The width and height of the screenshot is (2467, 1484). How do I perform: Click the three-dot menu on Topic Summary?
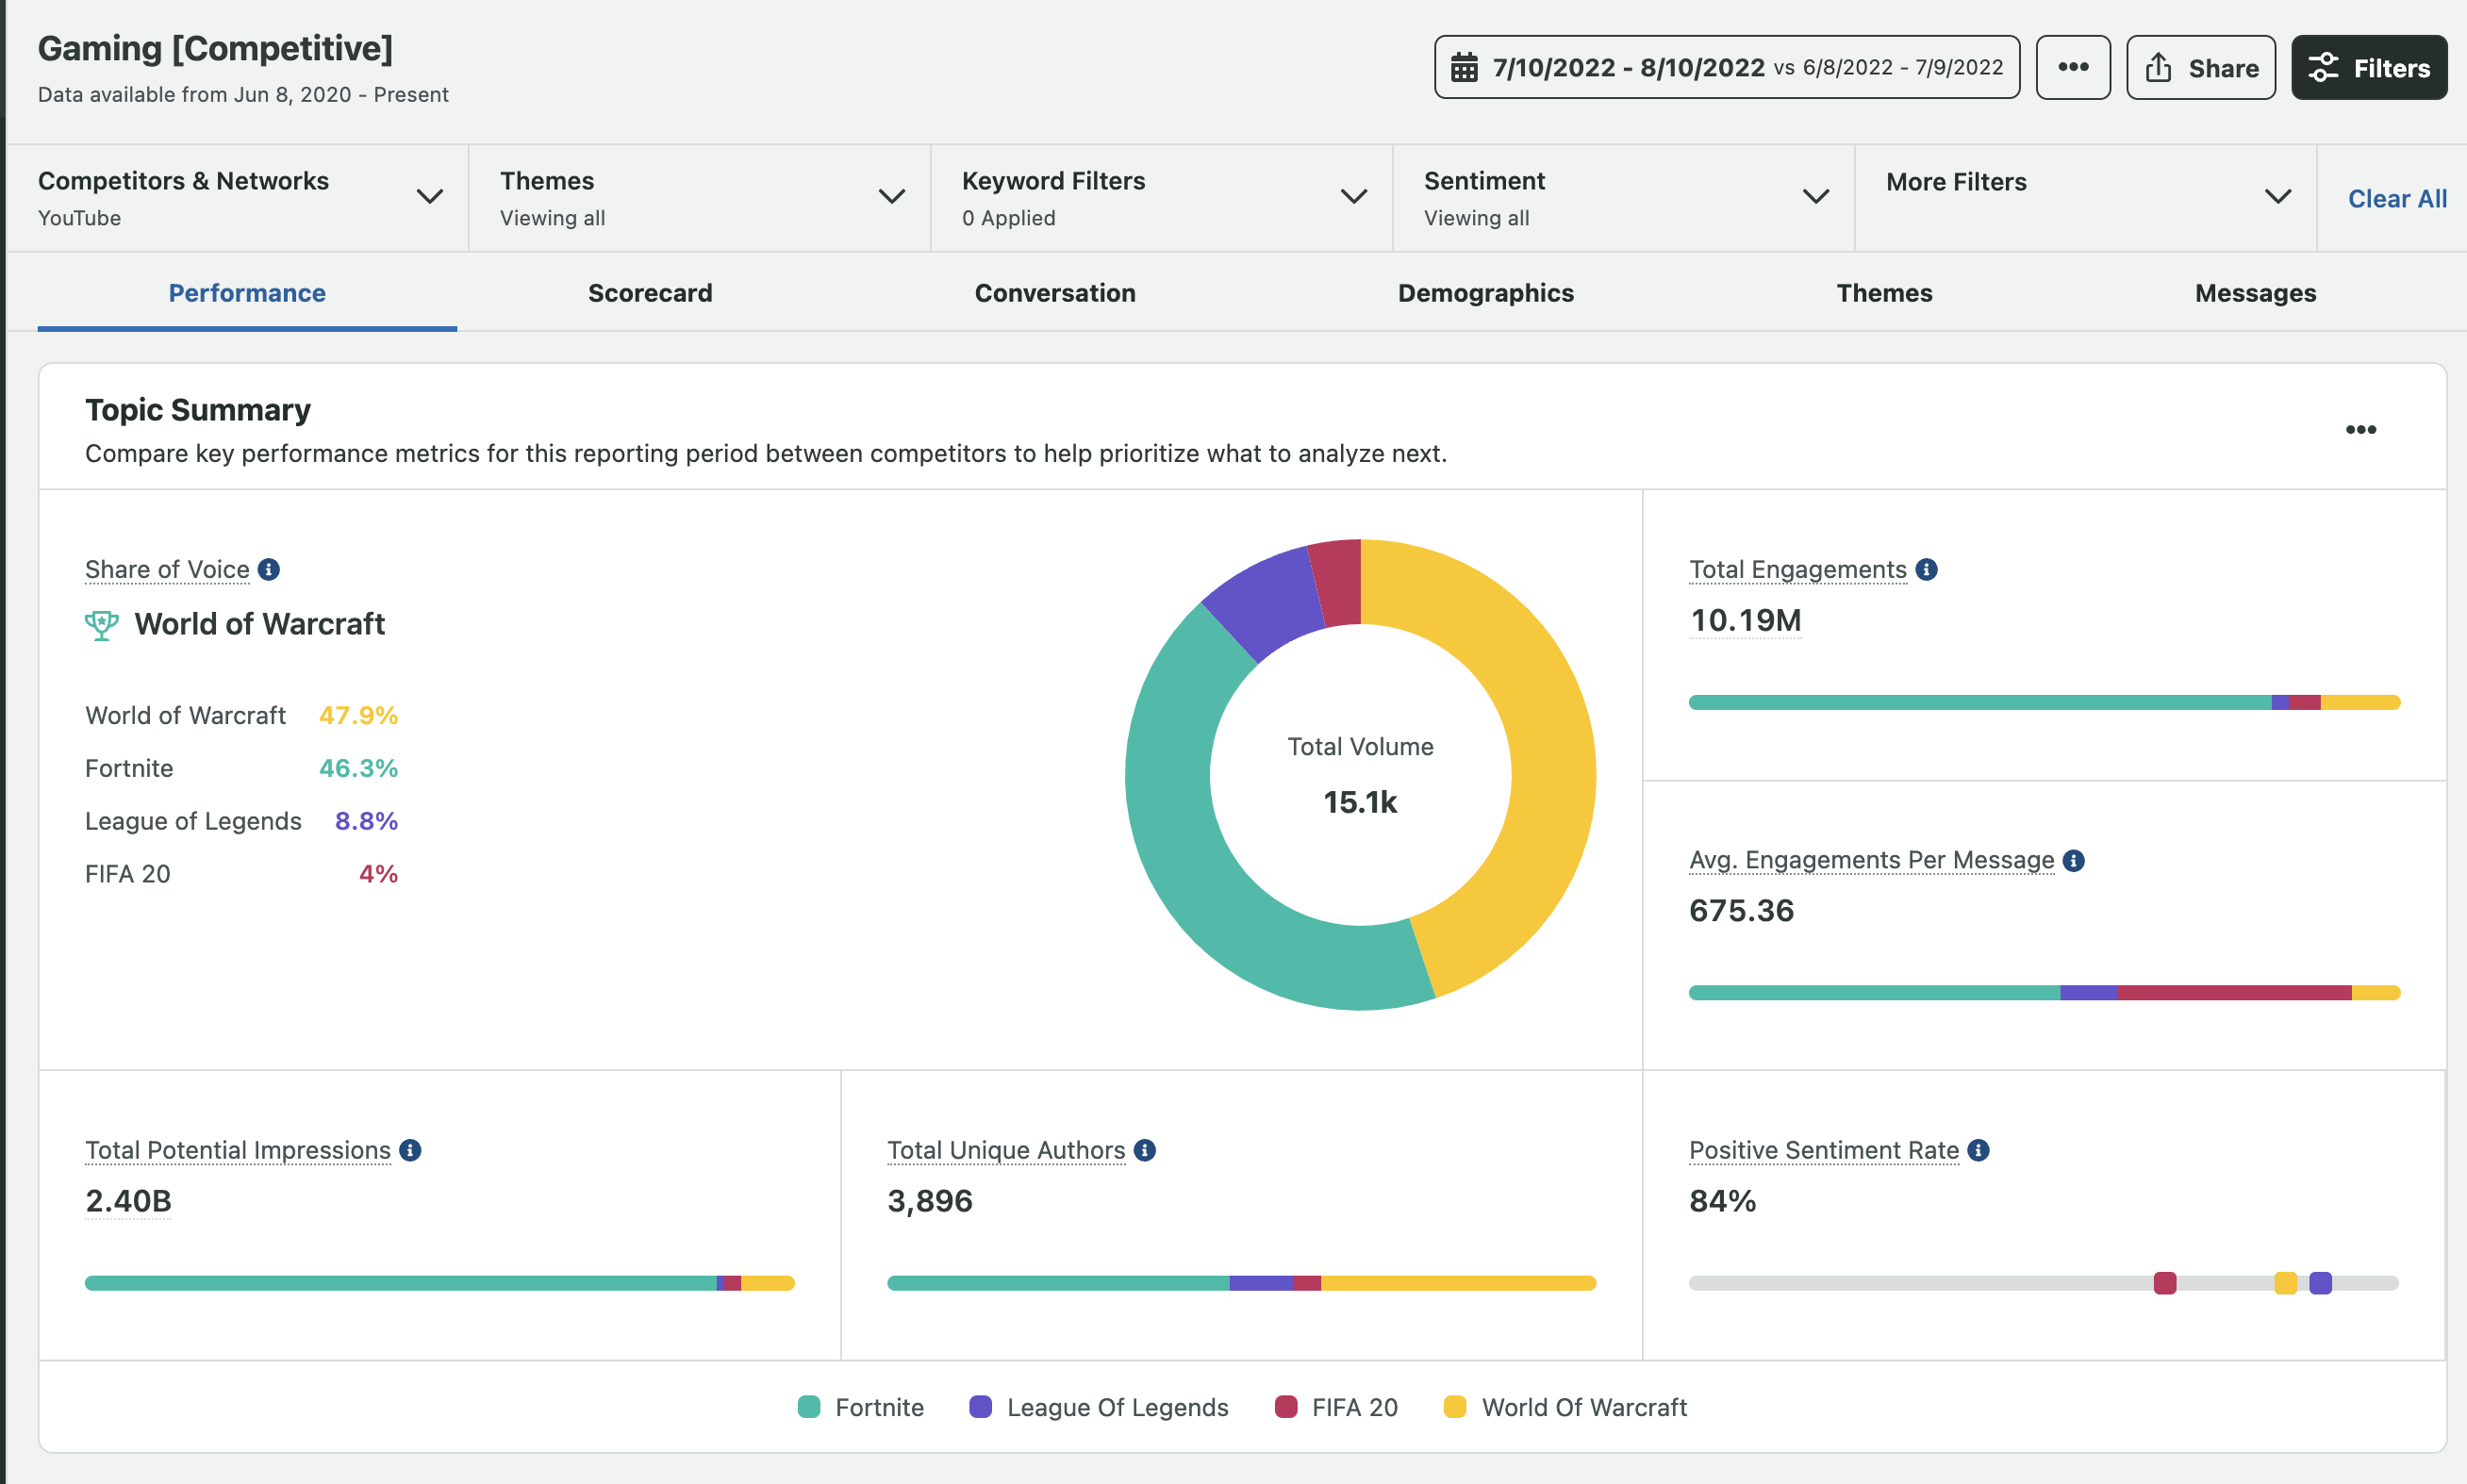2359,430
